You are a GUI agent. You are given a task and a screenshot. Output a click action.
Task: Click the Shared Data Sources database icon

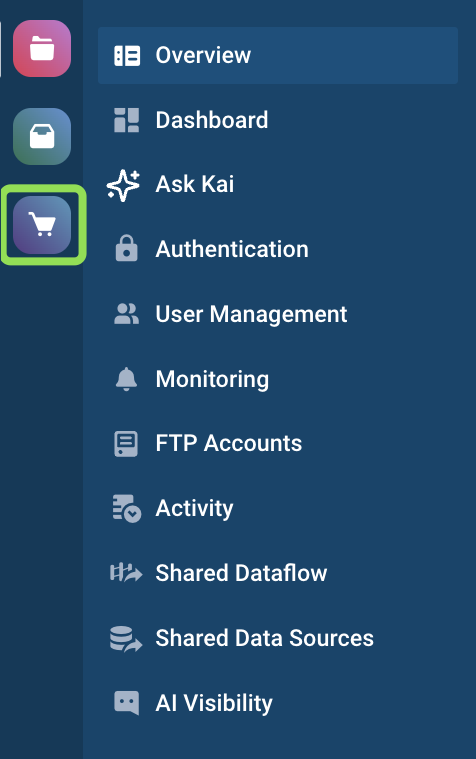click(126, 639)
